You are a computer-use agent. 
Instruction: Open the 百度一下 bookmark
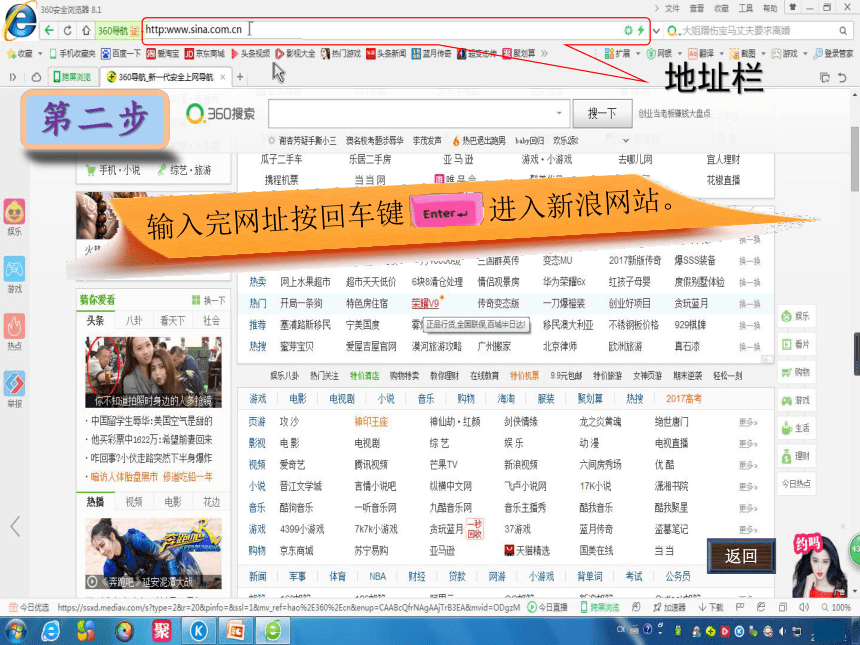[121, 53]
